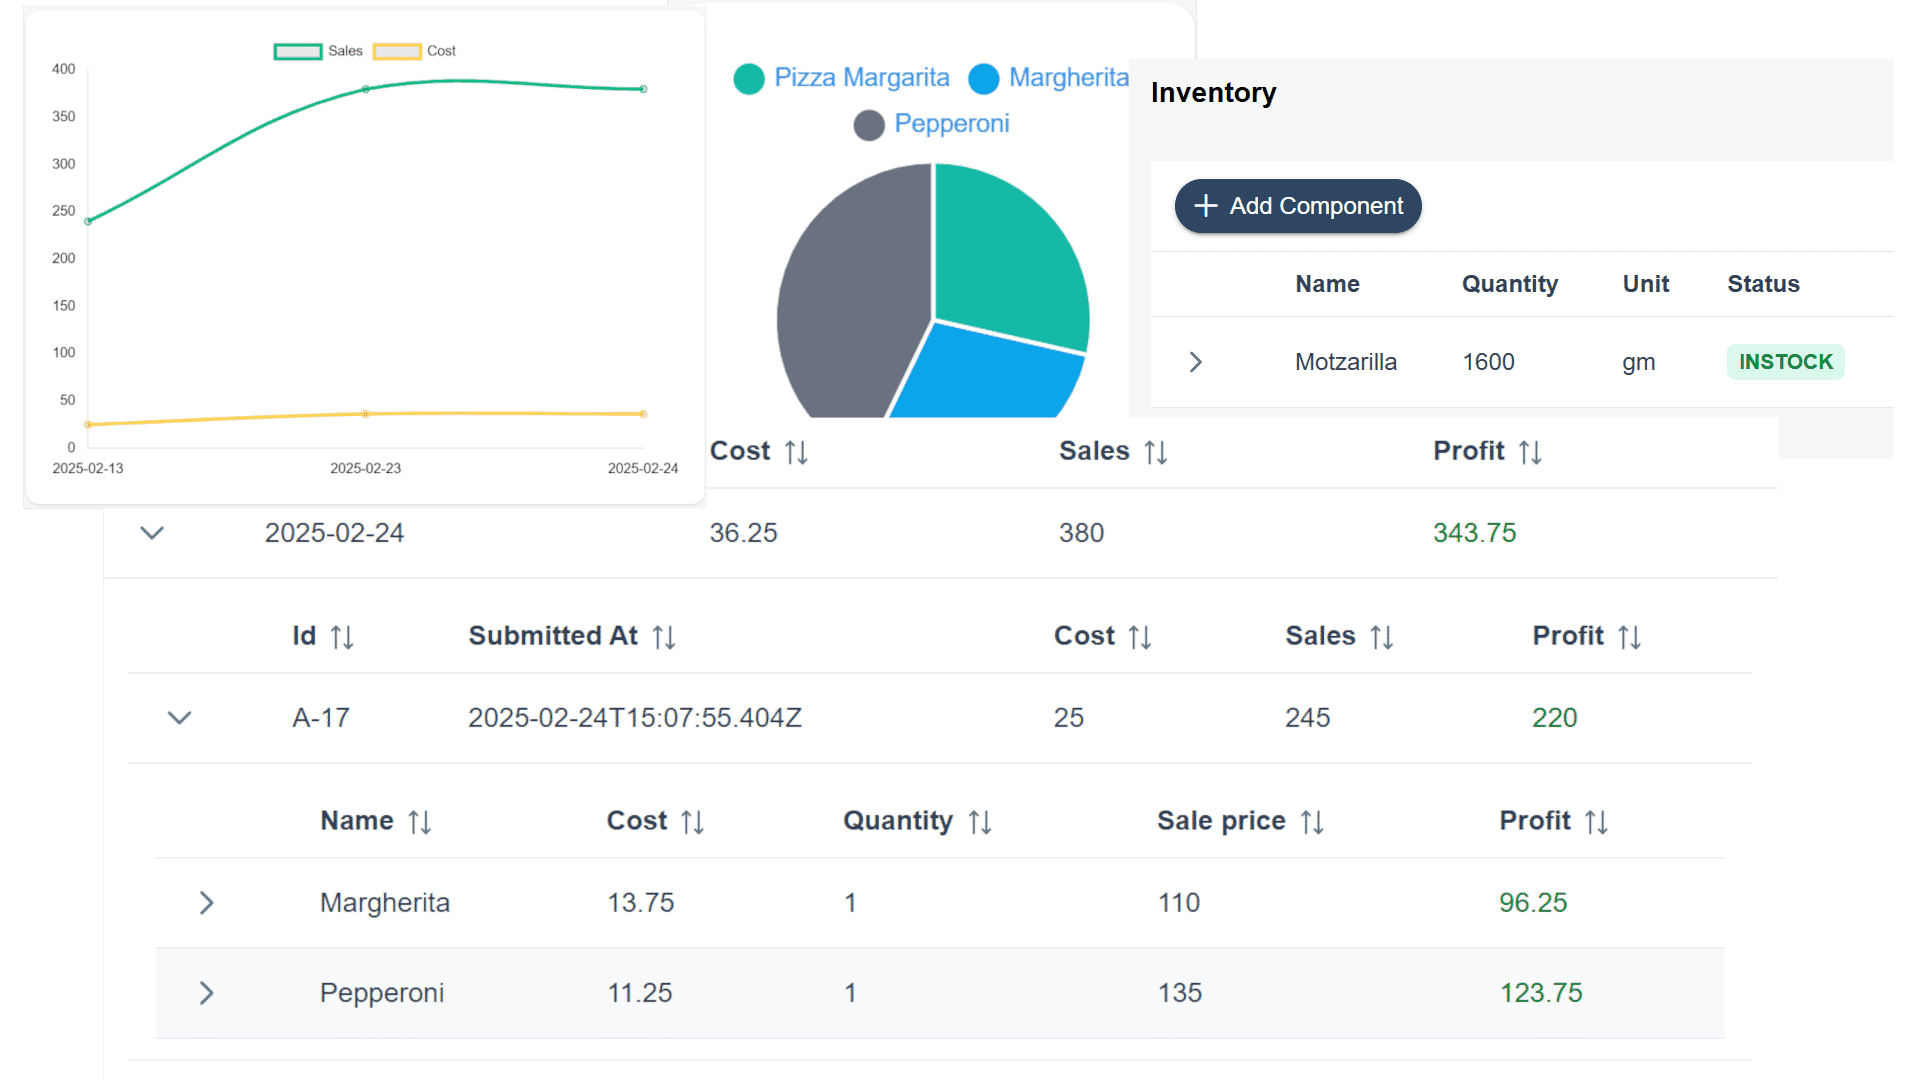The height and width of the screenshot is (1080, 1920).
Task: Toggle Pizza Margarita legend swatch in pie chart
Action: pyautogui.click(x=749, y=78)
